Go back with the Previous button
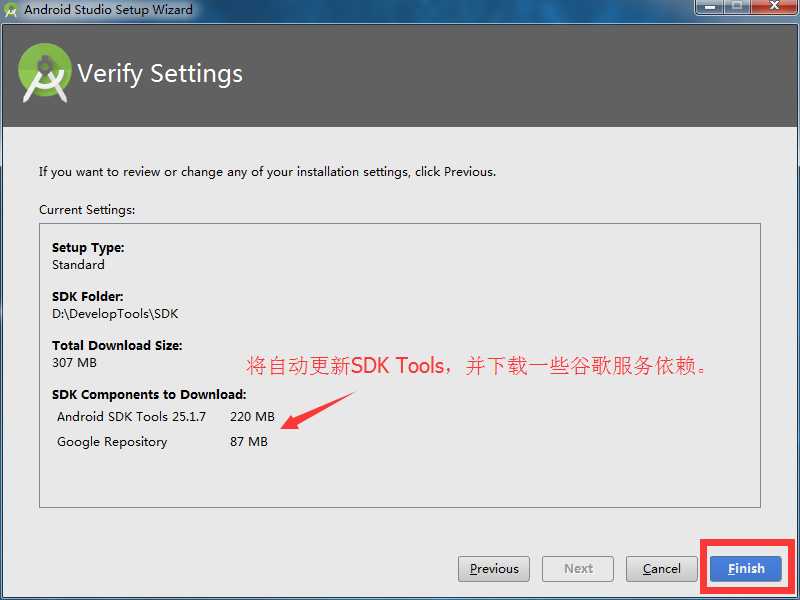800x600 pixels. tap(494, 569)
